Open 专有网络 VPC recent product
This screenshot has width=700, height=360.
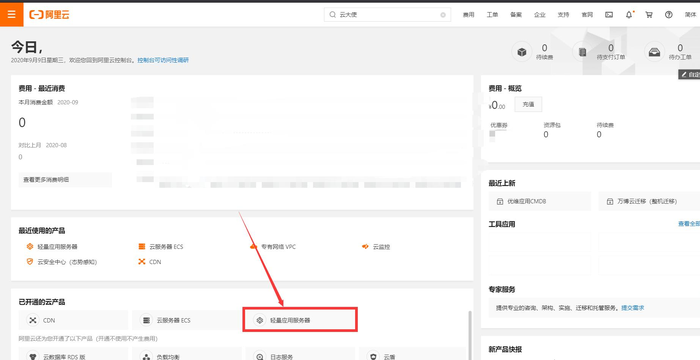pos(279,247)
